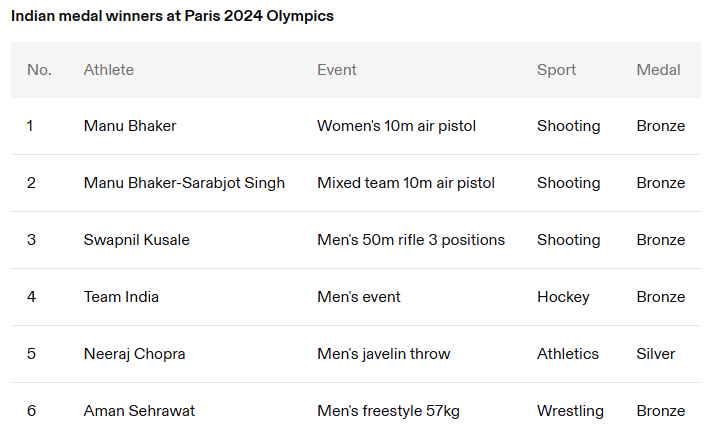Click the Men's freestyle 57kg event cell
This screenshot has width=710, height=433.
[388, 411]
